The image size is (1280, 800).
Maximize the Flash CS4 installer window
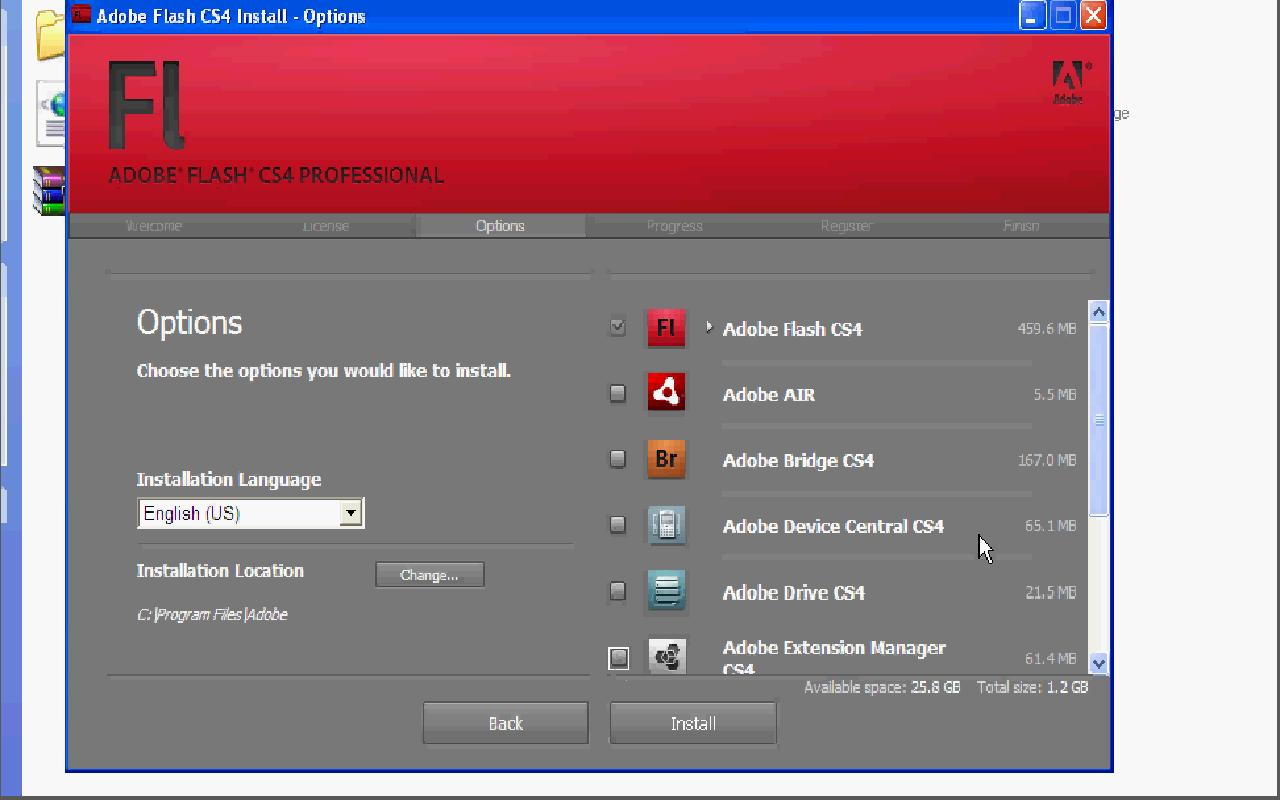point(1063,15)
